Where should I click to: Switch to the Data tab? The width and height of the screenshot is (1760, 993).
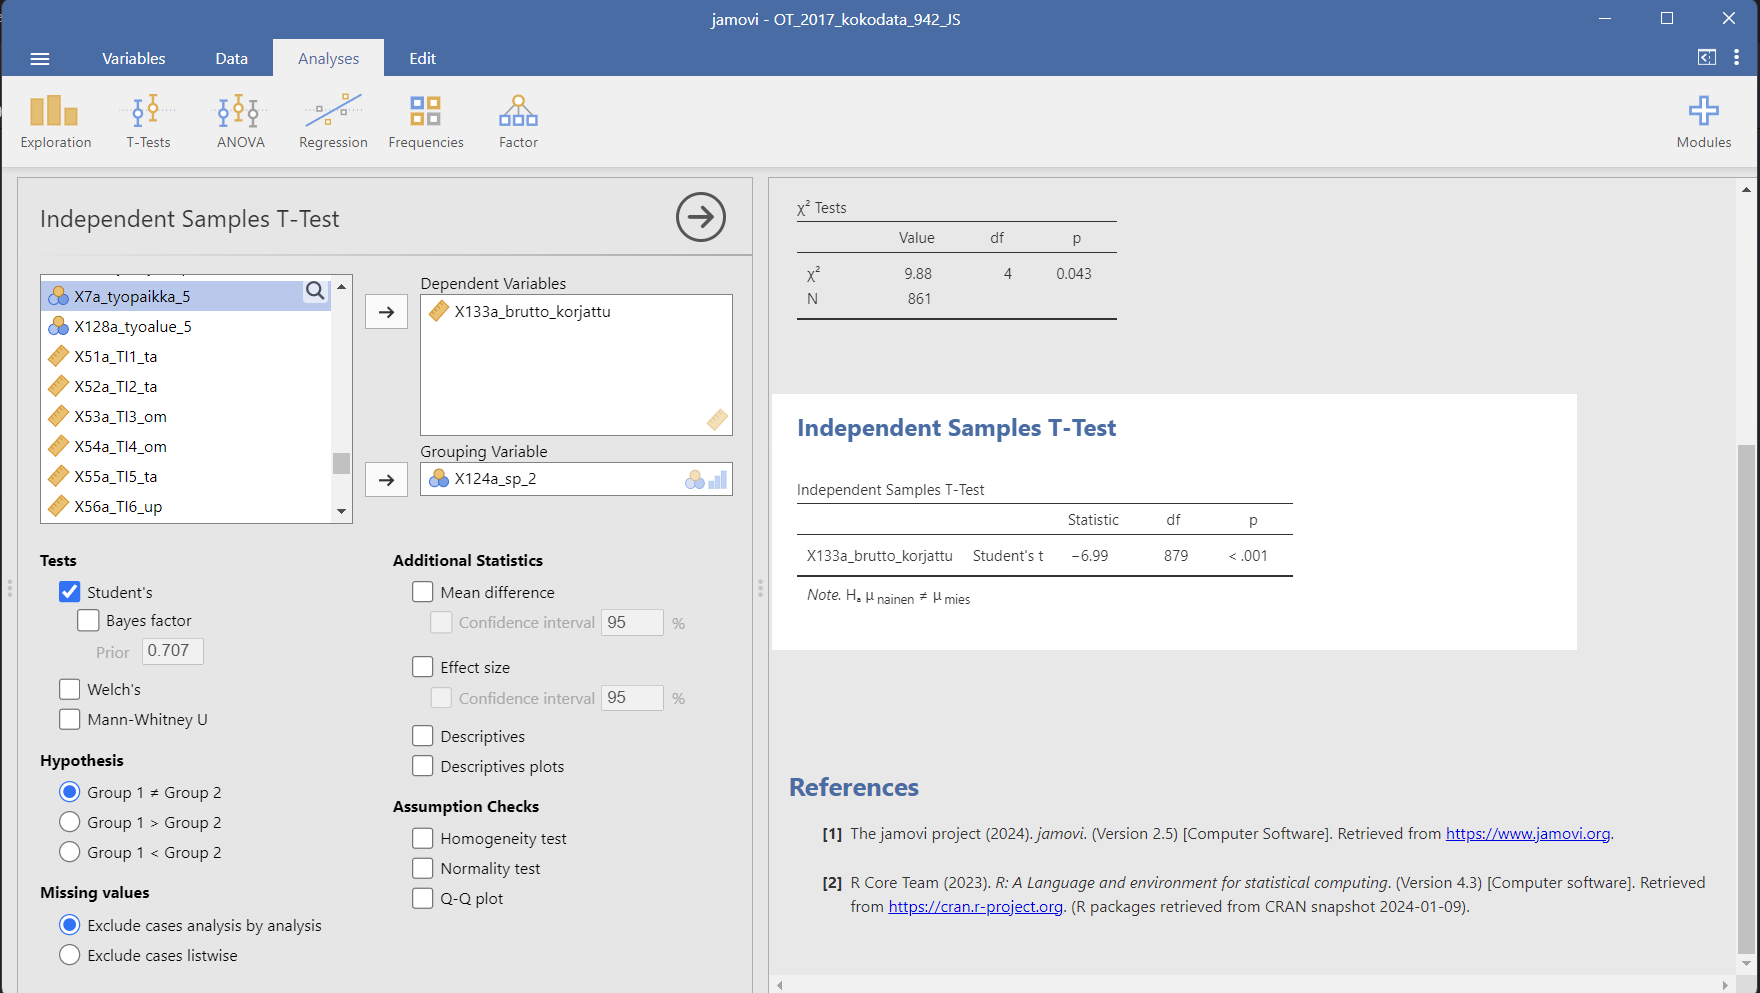click(x=231, y=59)
